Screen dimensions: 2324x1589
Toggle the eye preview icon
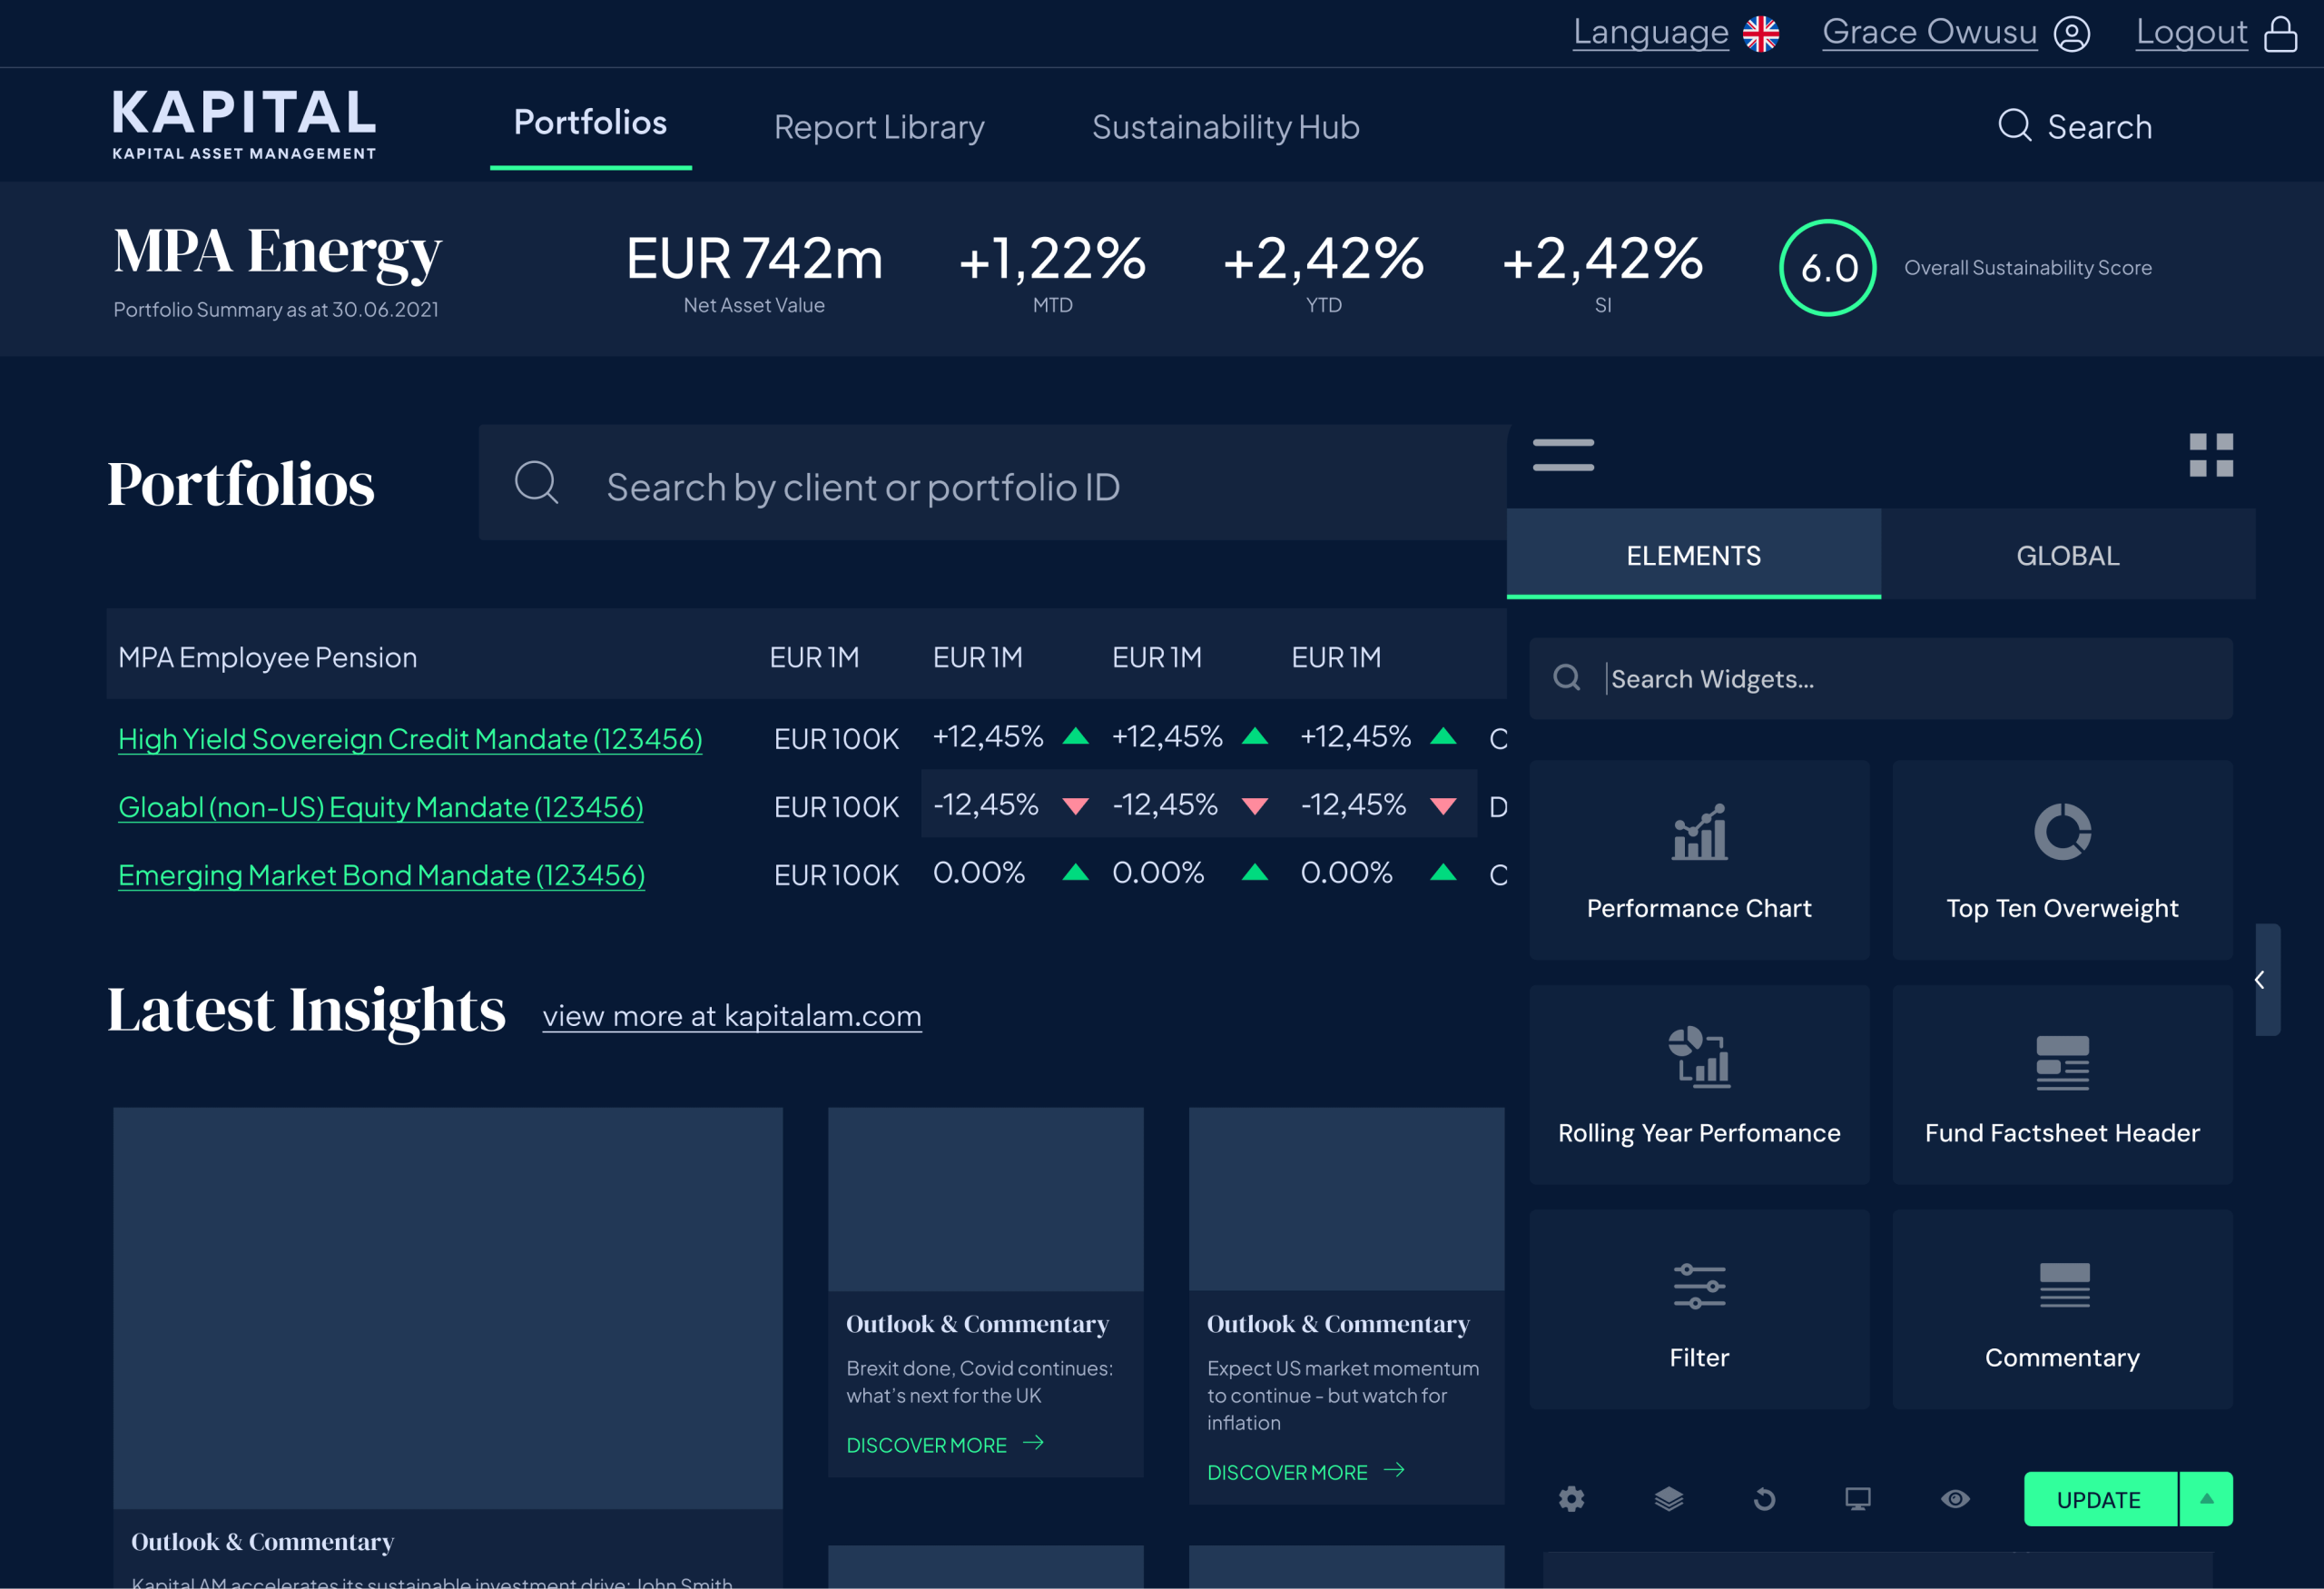click(1955, 1499)
